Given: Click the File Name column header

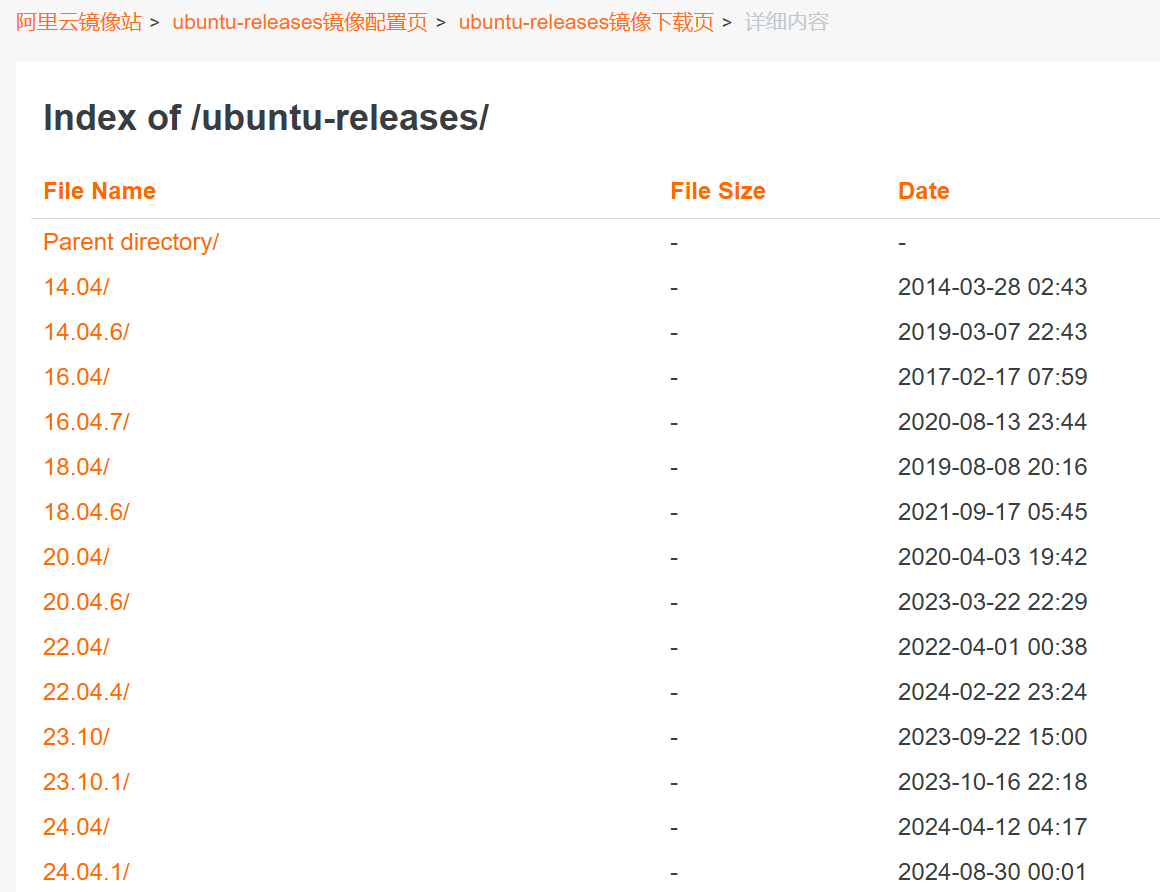Looking at the screenshot, I should [99, 191].
